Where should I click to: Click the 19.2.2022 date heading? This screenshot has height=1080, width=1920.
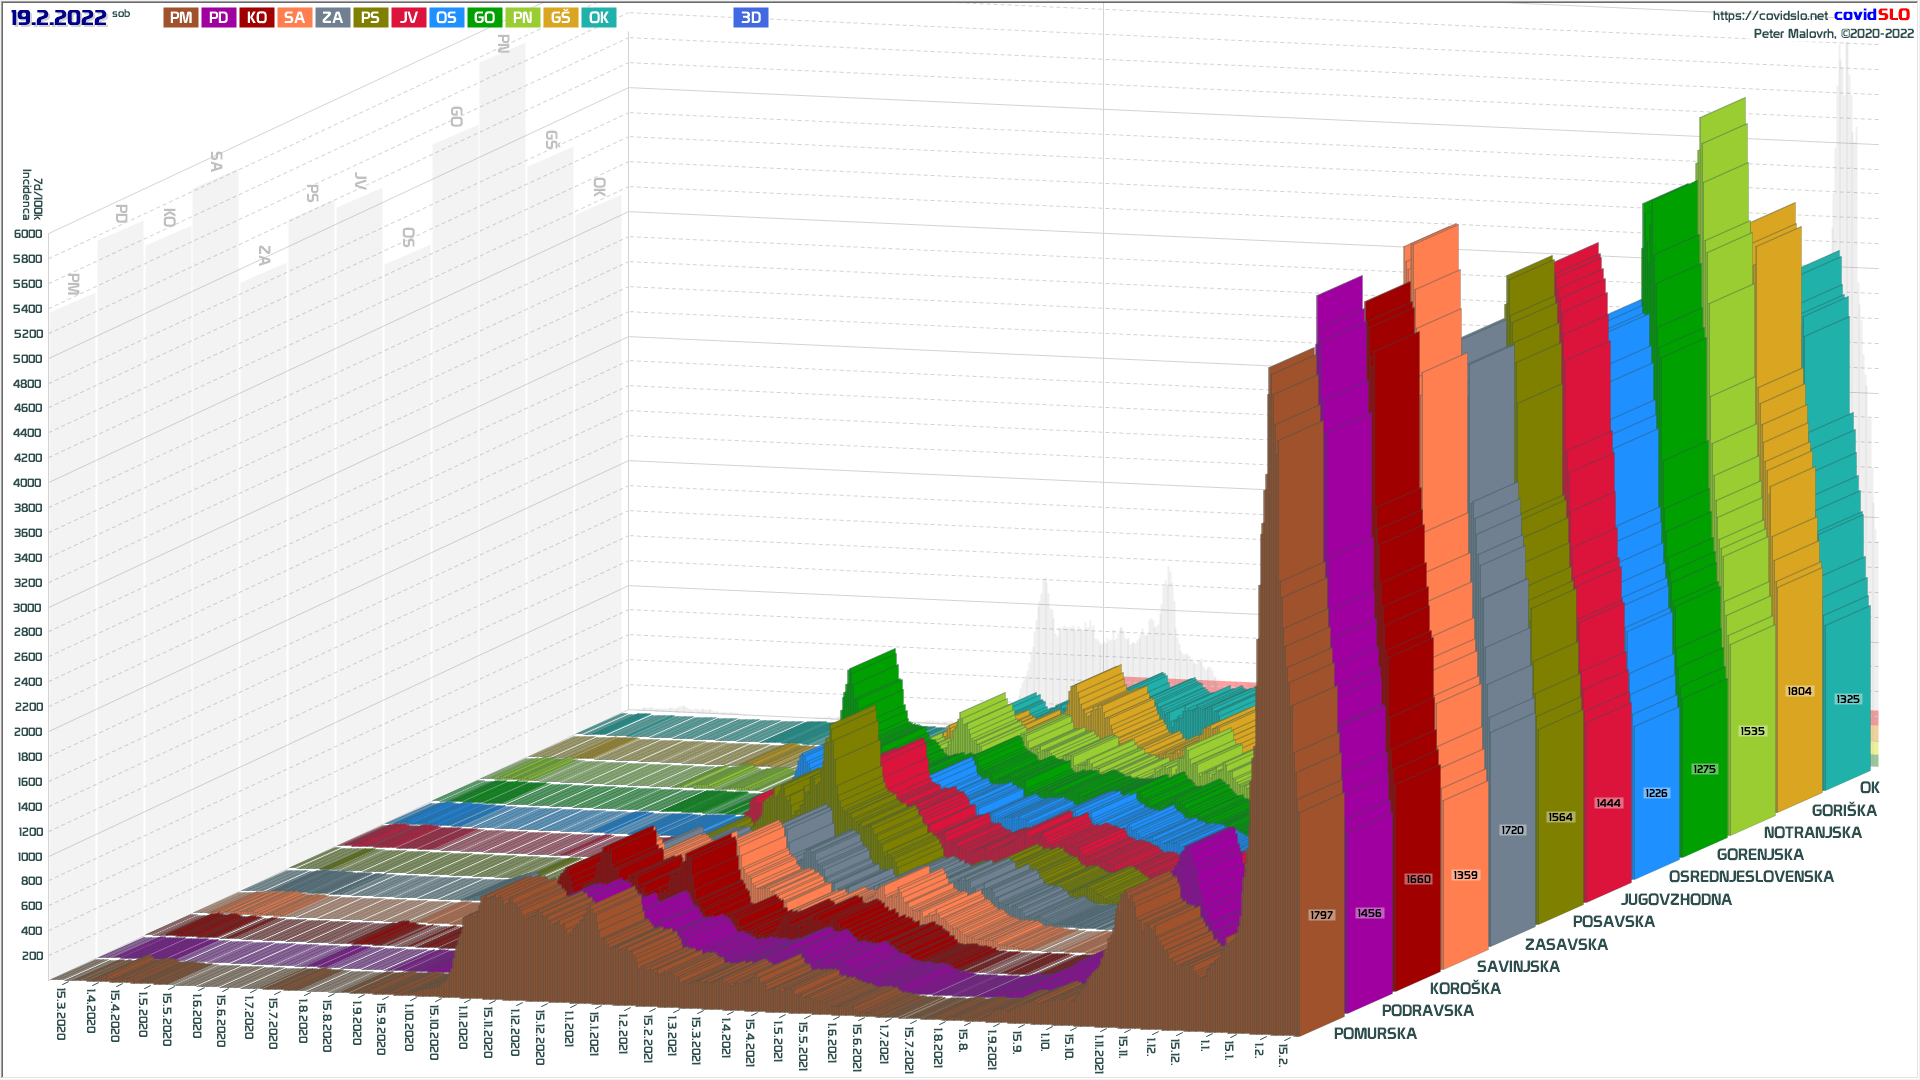coord(58,17)
